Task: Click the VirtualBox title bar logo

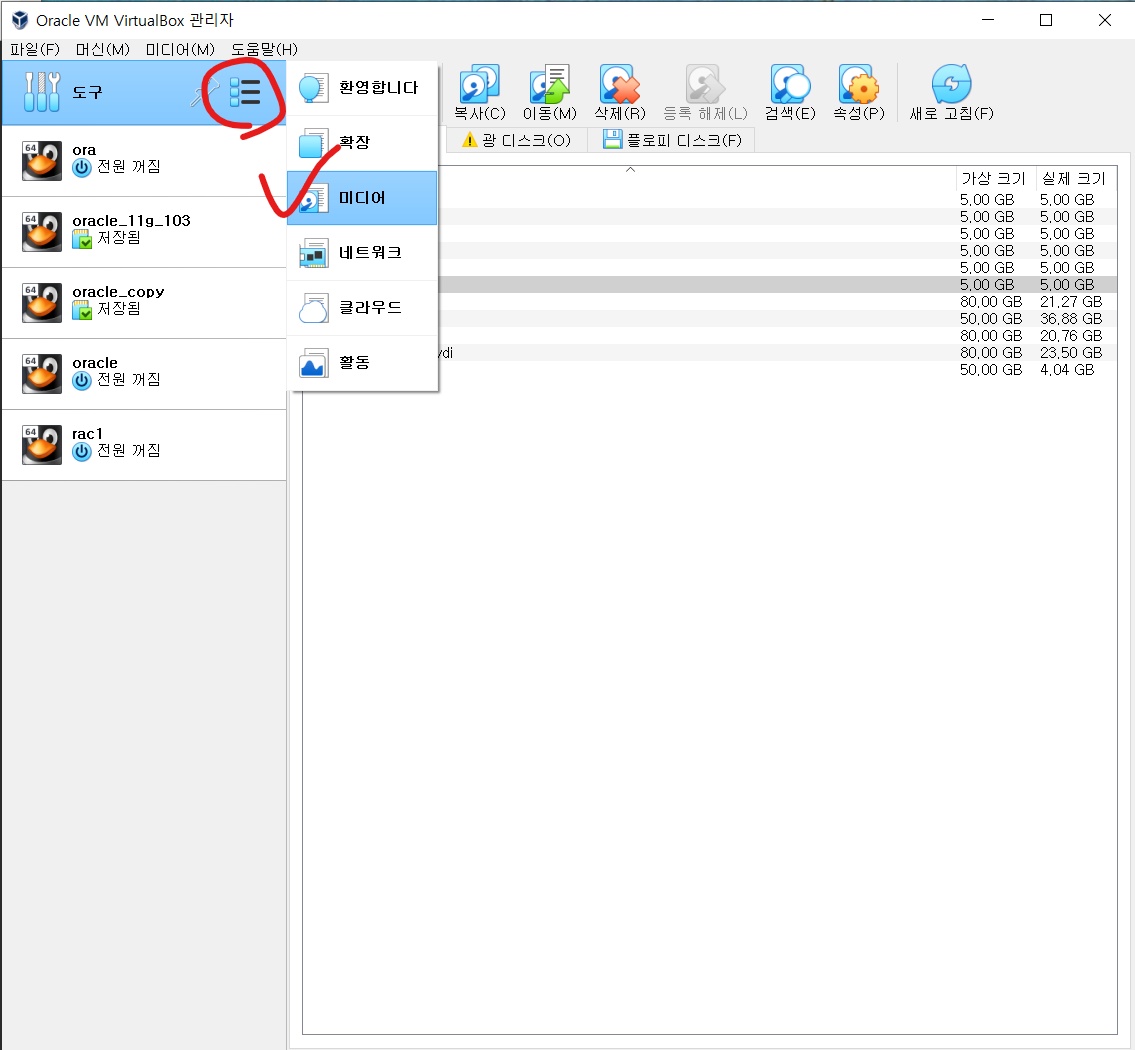Action: pyautogui.click(x=20, y=20)
